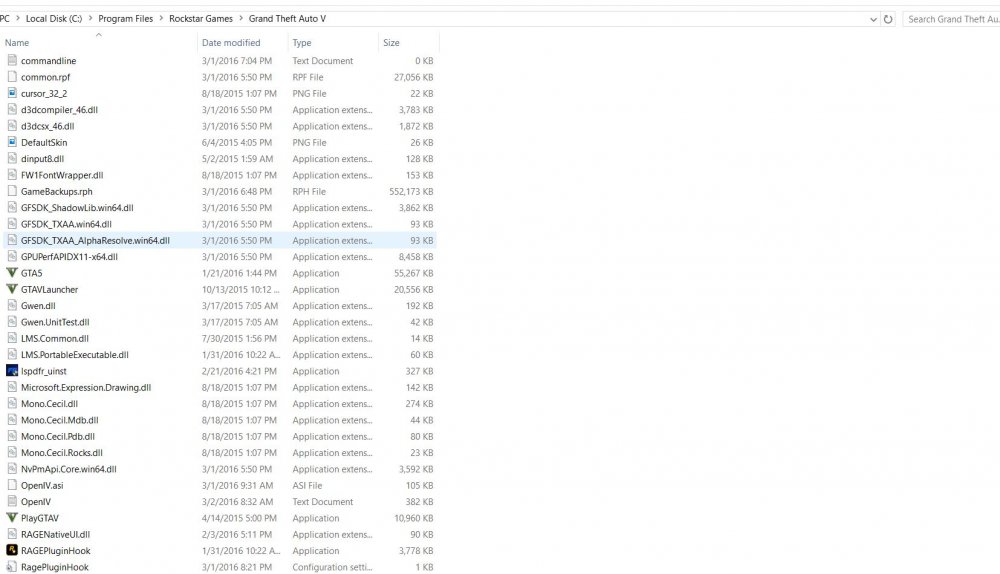Click the GameBackups.rph file icon
The width and height of the screenshot is (1000, 574).
(11, 191)
